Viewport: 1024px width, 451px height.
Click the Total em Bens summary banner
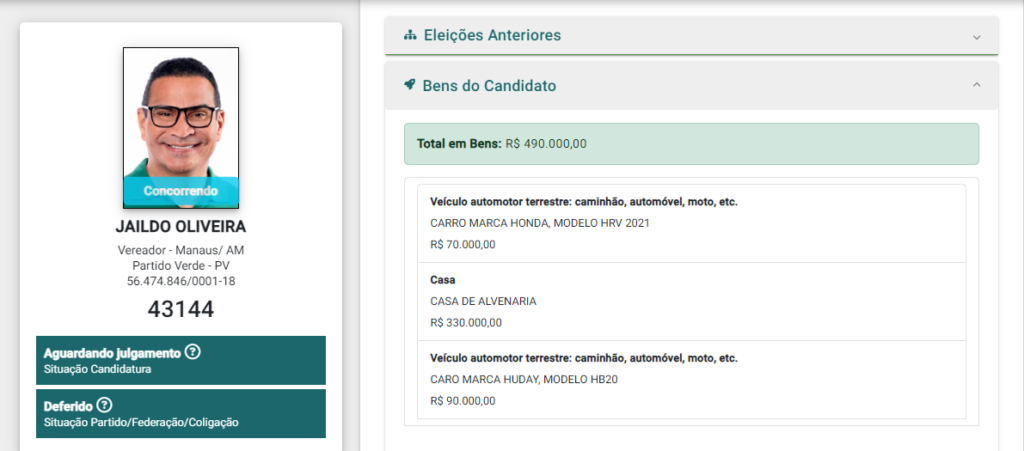691,144
